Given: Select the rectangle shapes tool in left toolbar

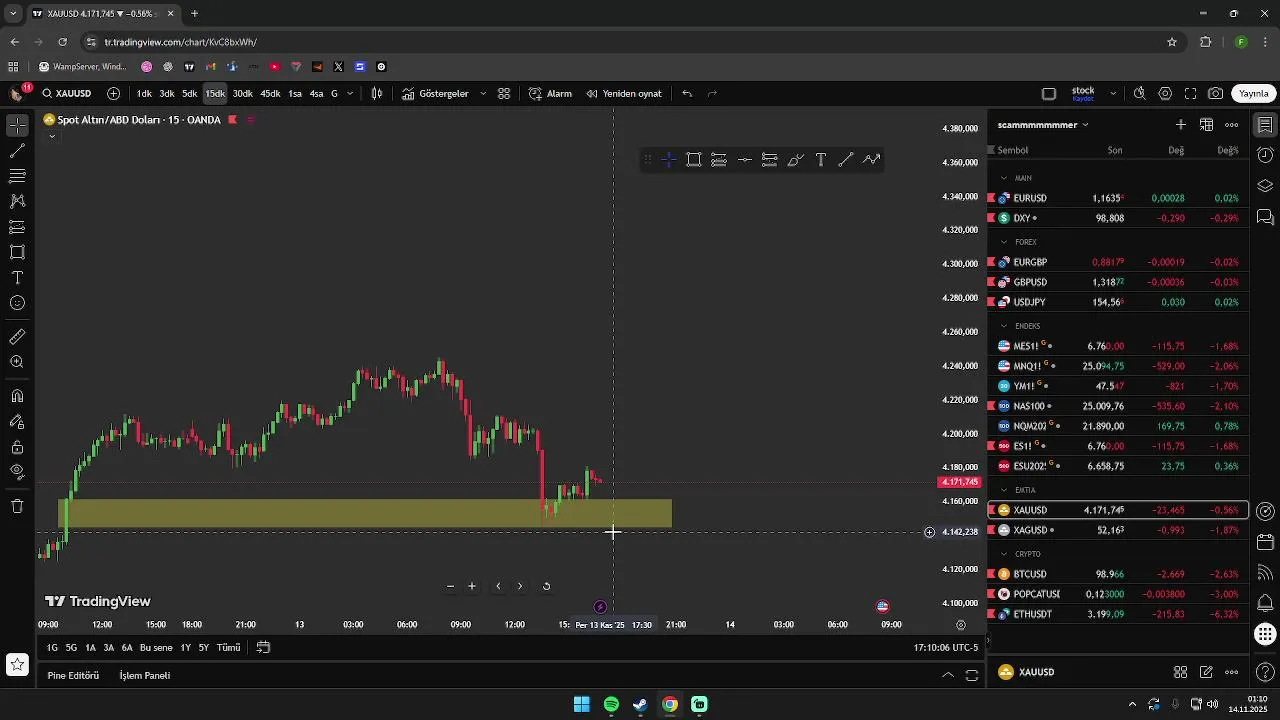Looking at the screenshot, I should (17, 252).
